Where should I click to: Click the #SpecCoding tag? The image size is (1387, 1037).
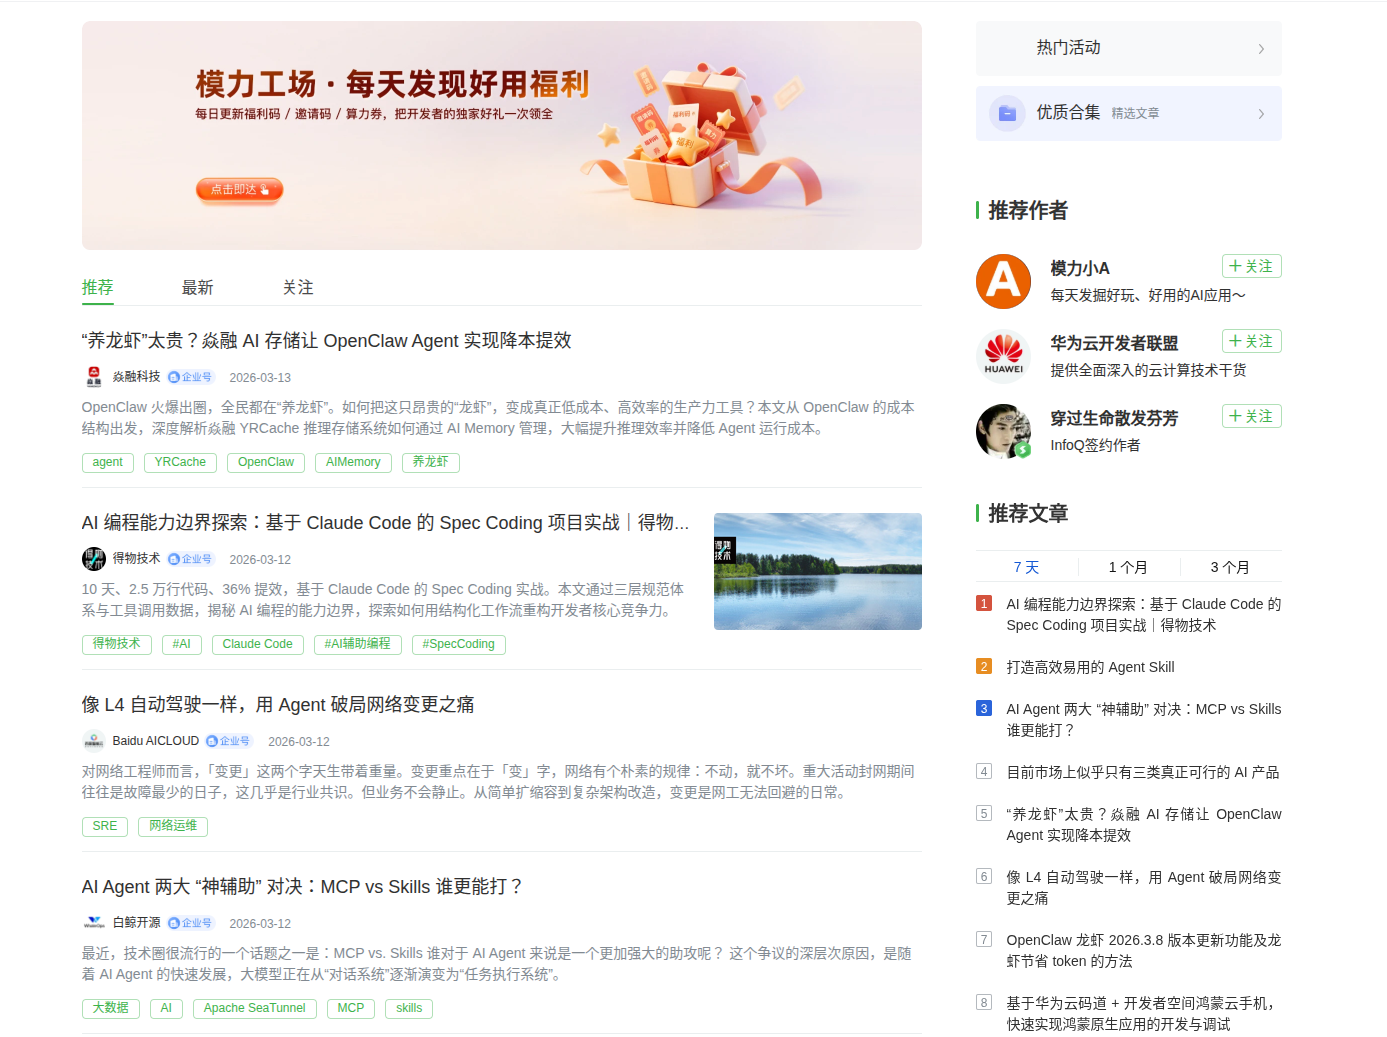click(459, 645)
